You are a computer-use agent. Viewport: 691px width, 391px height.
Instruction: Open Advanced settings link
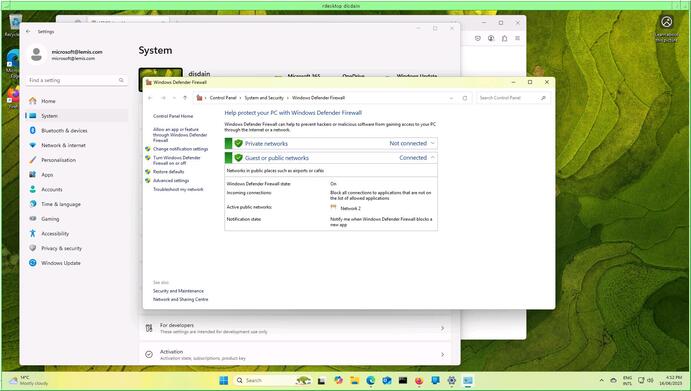click(x=171, y=180)
